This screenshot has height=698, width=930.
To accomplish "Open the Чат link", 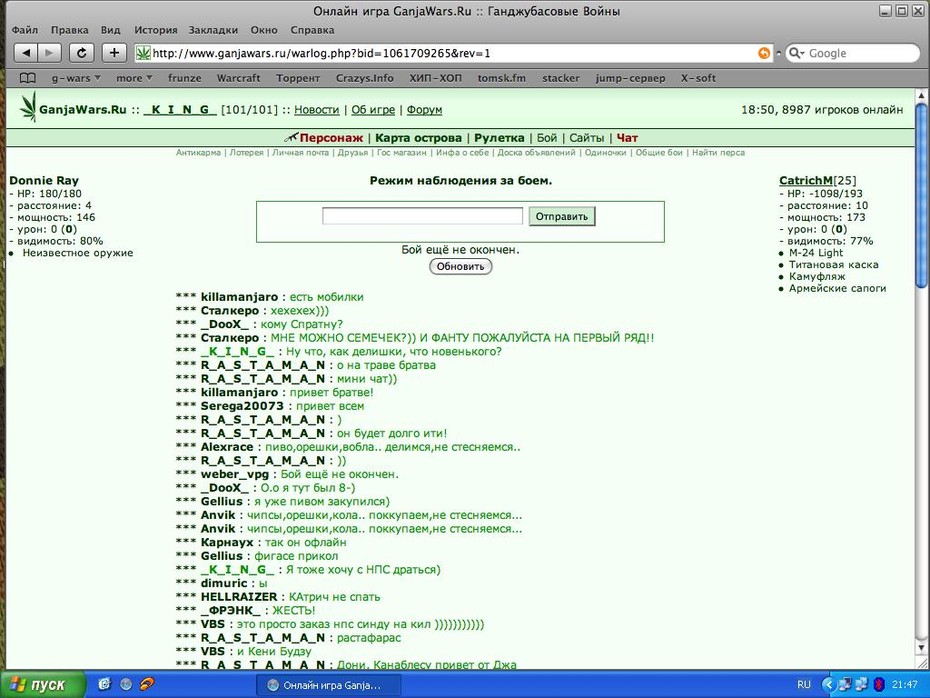I will tap(627, 138).
